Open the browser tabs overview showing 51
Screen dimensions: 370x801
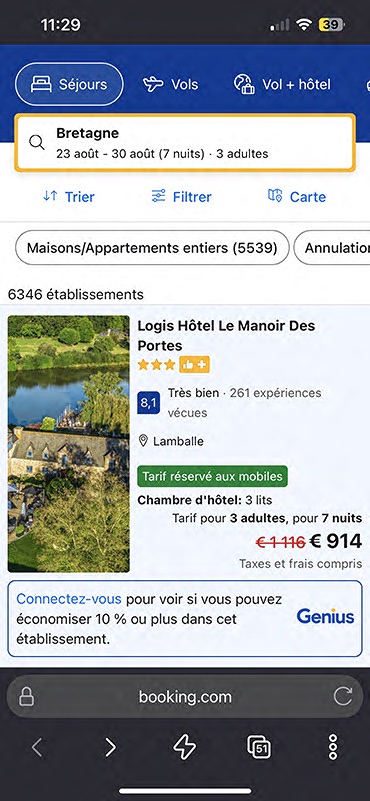click(x=259, y=748)
